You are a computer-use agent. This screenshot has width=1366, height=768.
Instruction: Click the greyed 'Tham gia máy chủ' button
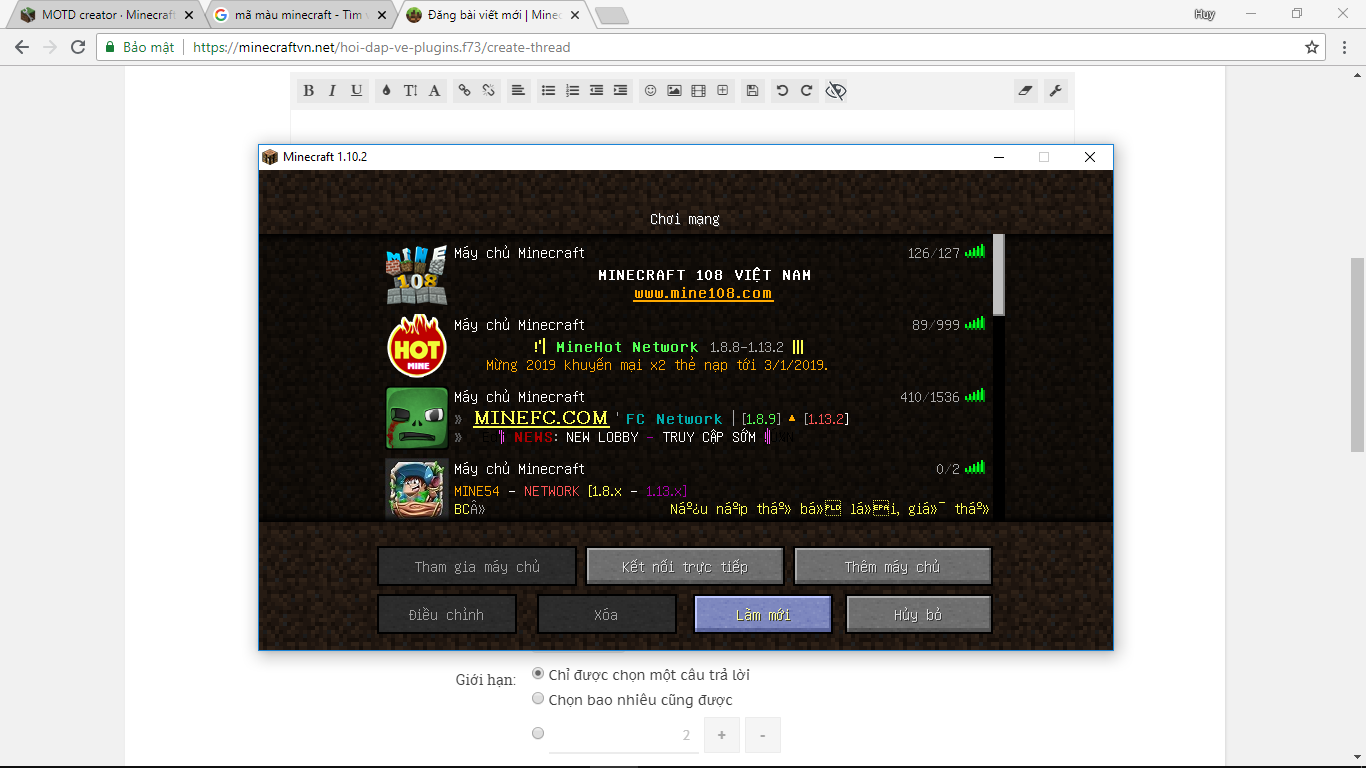pyautogui.click(x=477, y=566)
